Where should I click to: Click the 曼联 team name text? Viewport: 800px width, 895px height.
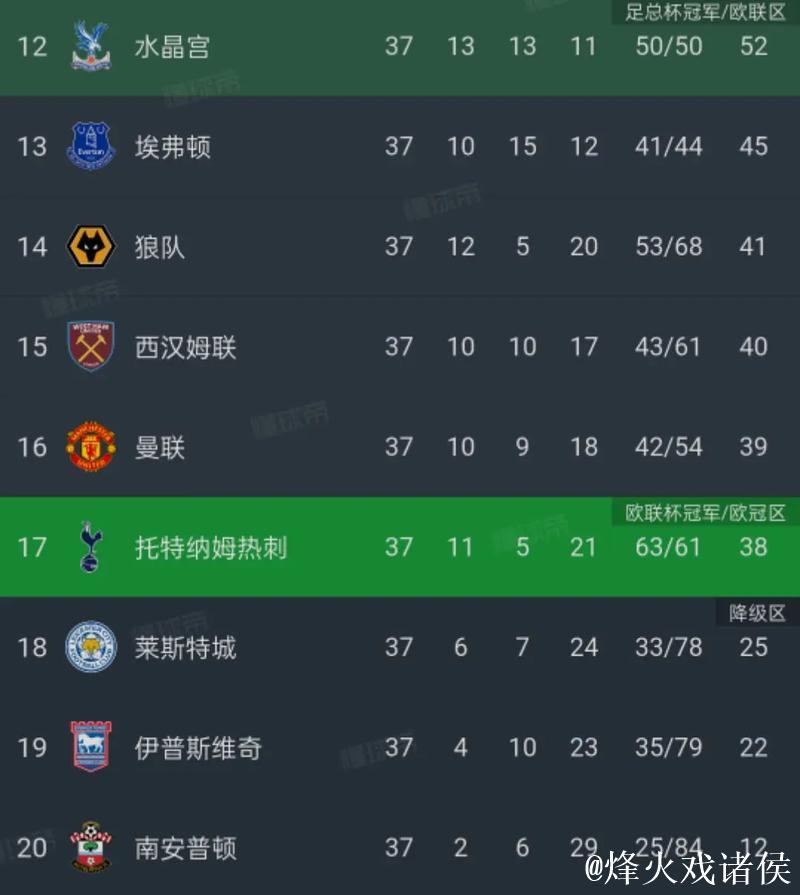160,448
